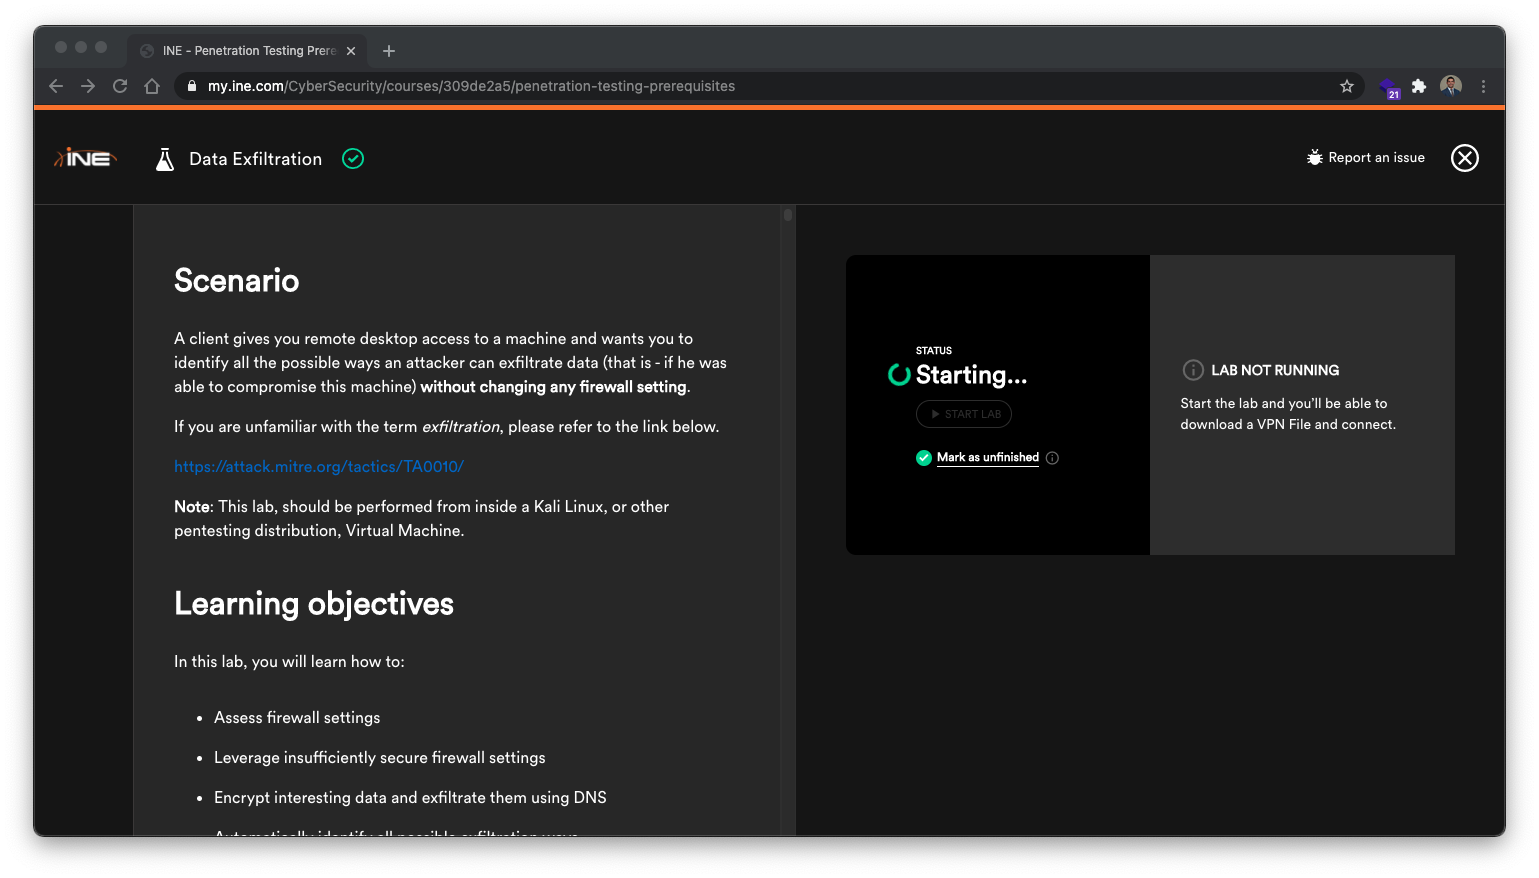The image size is (1539, 878).
Task: Select the INE Penetration Testing browser tab
Action: pyautogui.click(x=248, y=50)
